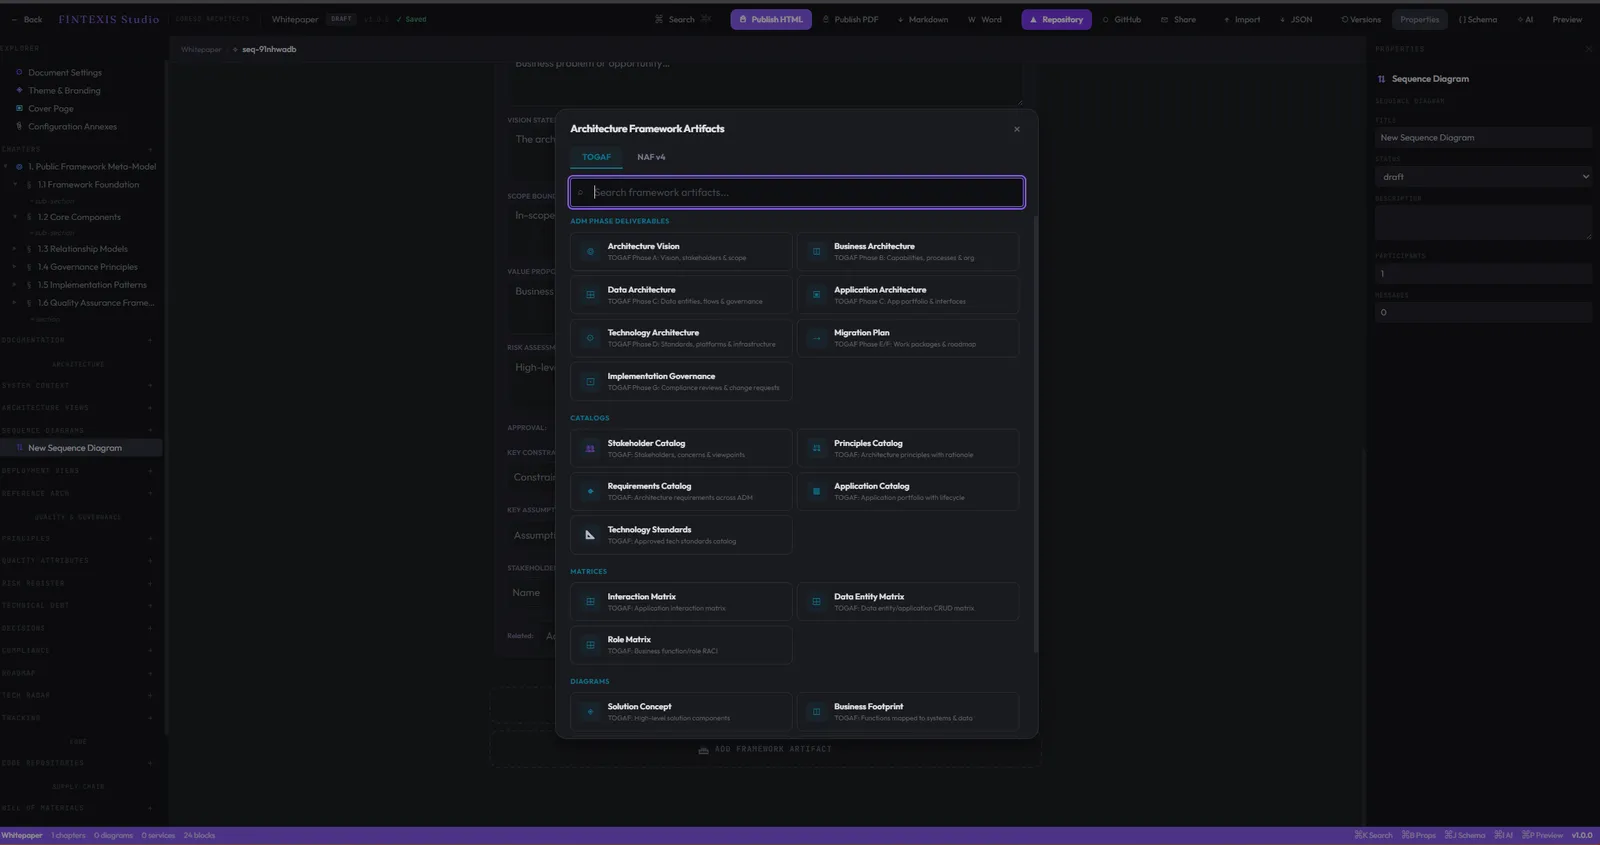Expand the 1.1 Framework Foundation tree item
The height and width of the screenshot is (845, 1600).
(15, 185)
